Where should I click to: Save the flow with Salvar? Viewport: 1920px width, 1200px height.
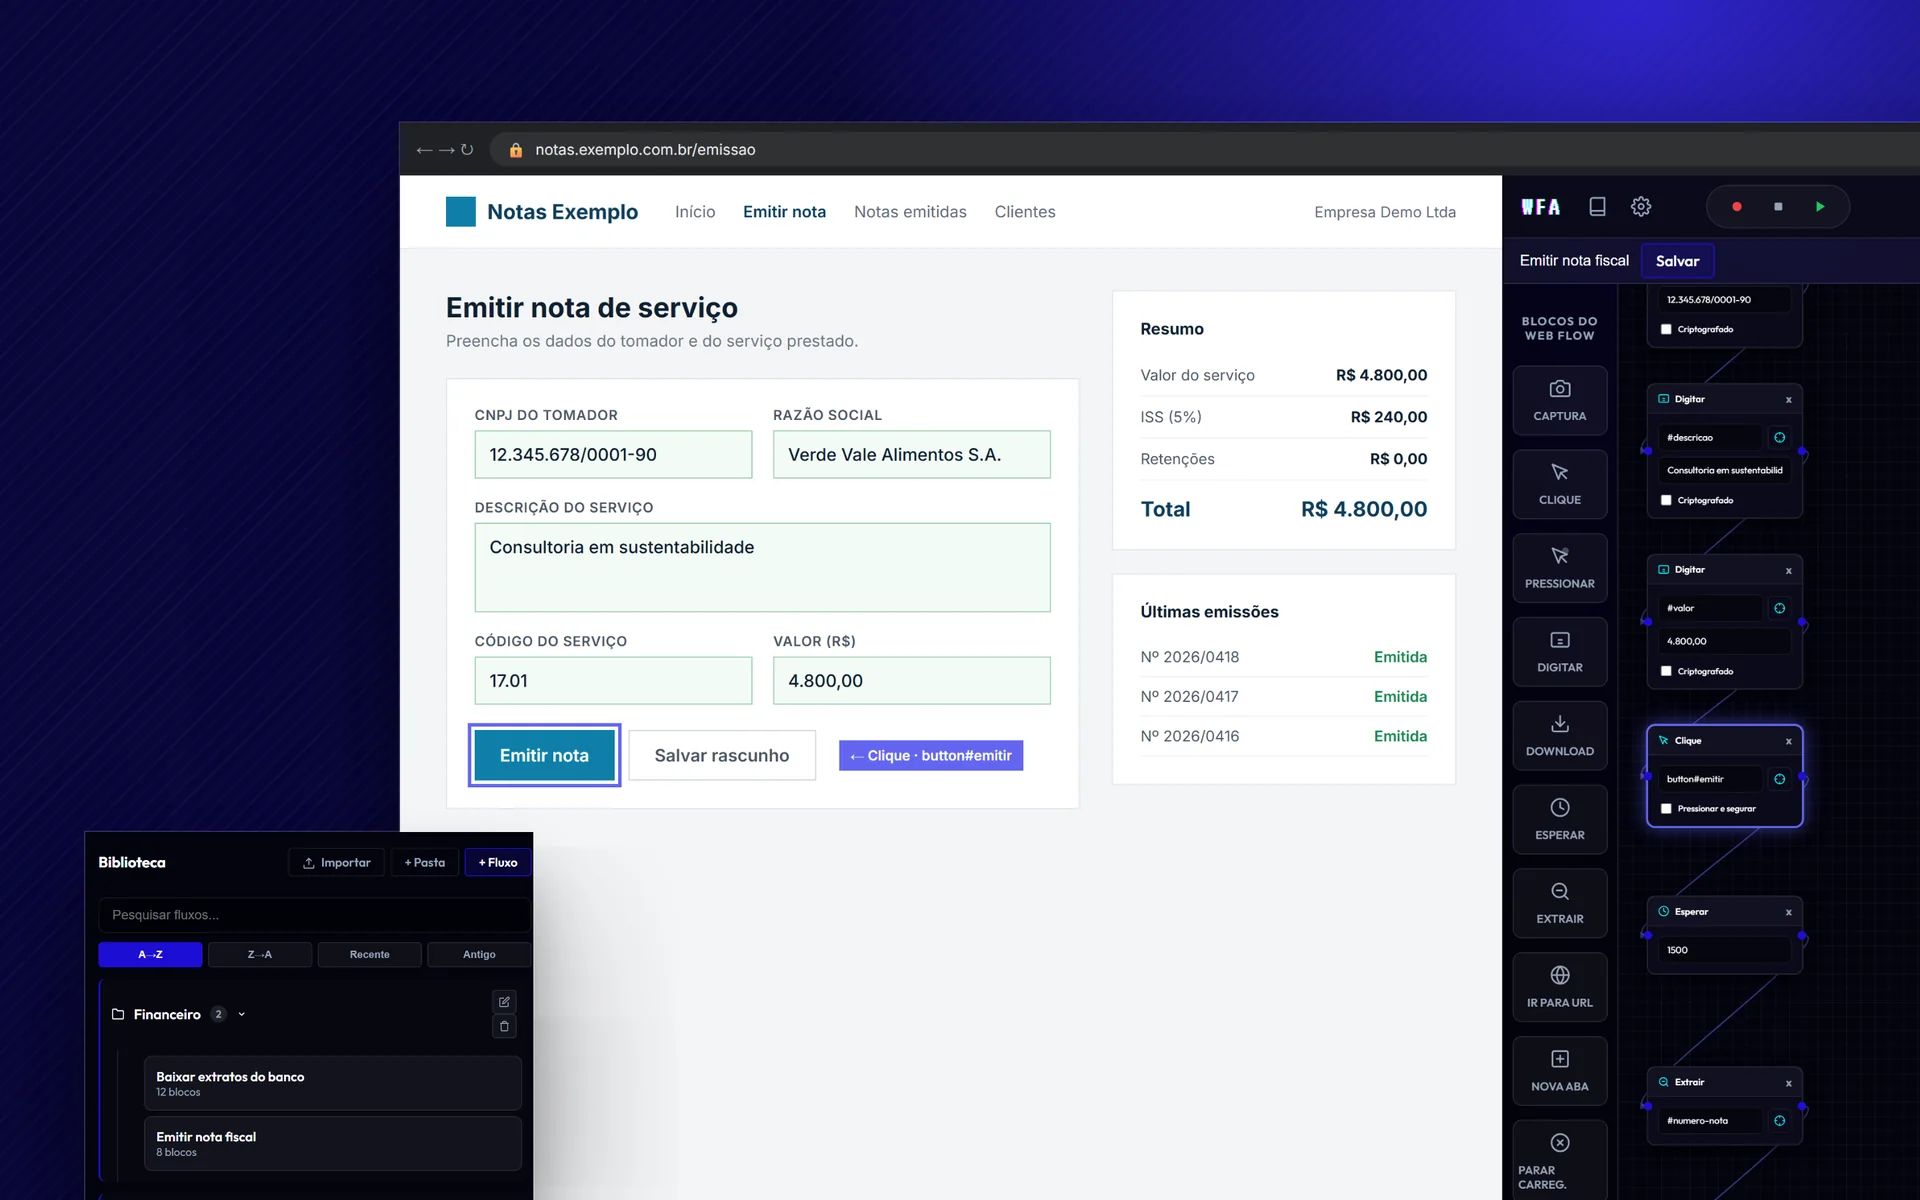point(1677,261)
